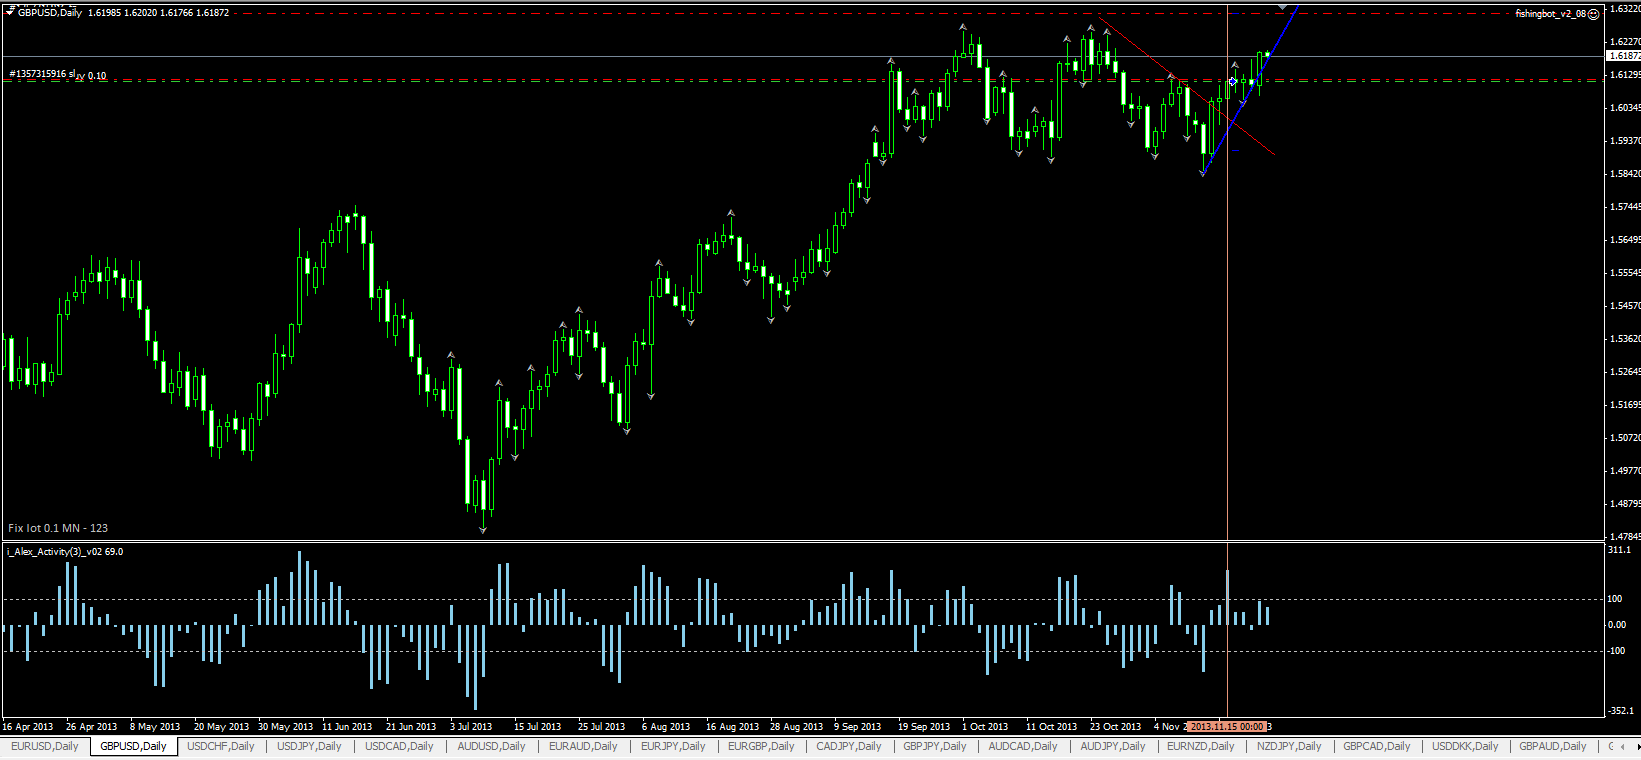1641x760 pixels.
Task: Click the arrow icon beside the GBPUSD,Daily title
Action: coord(10,12)
